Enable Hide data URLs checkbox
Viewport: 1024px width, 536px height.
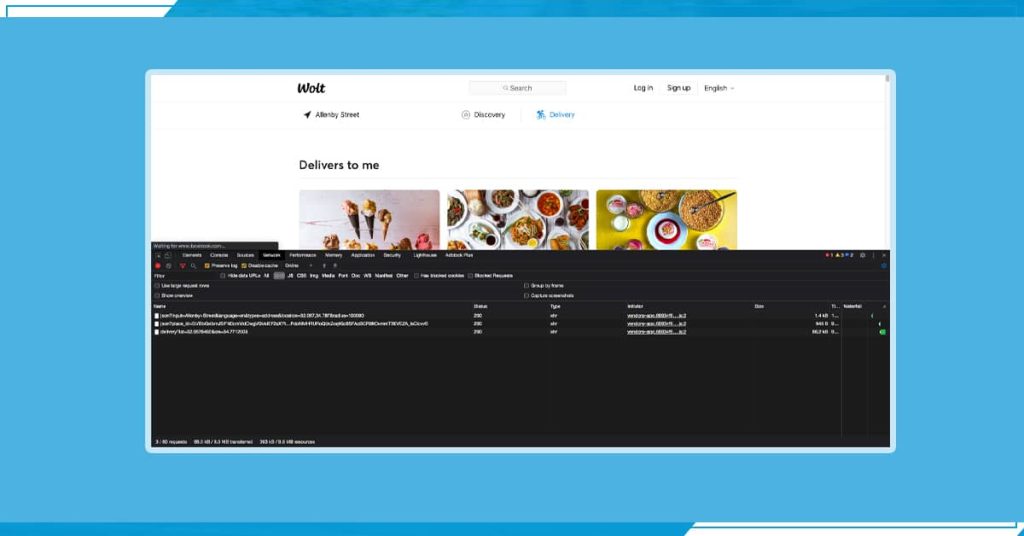[223, 275]
